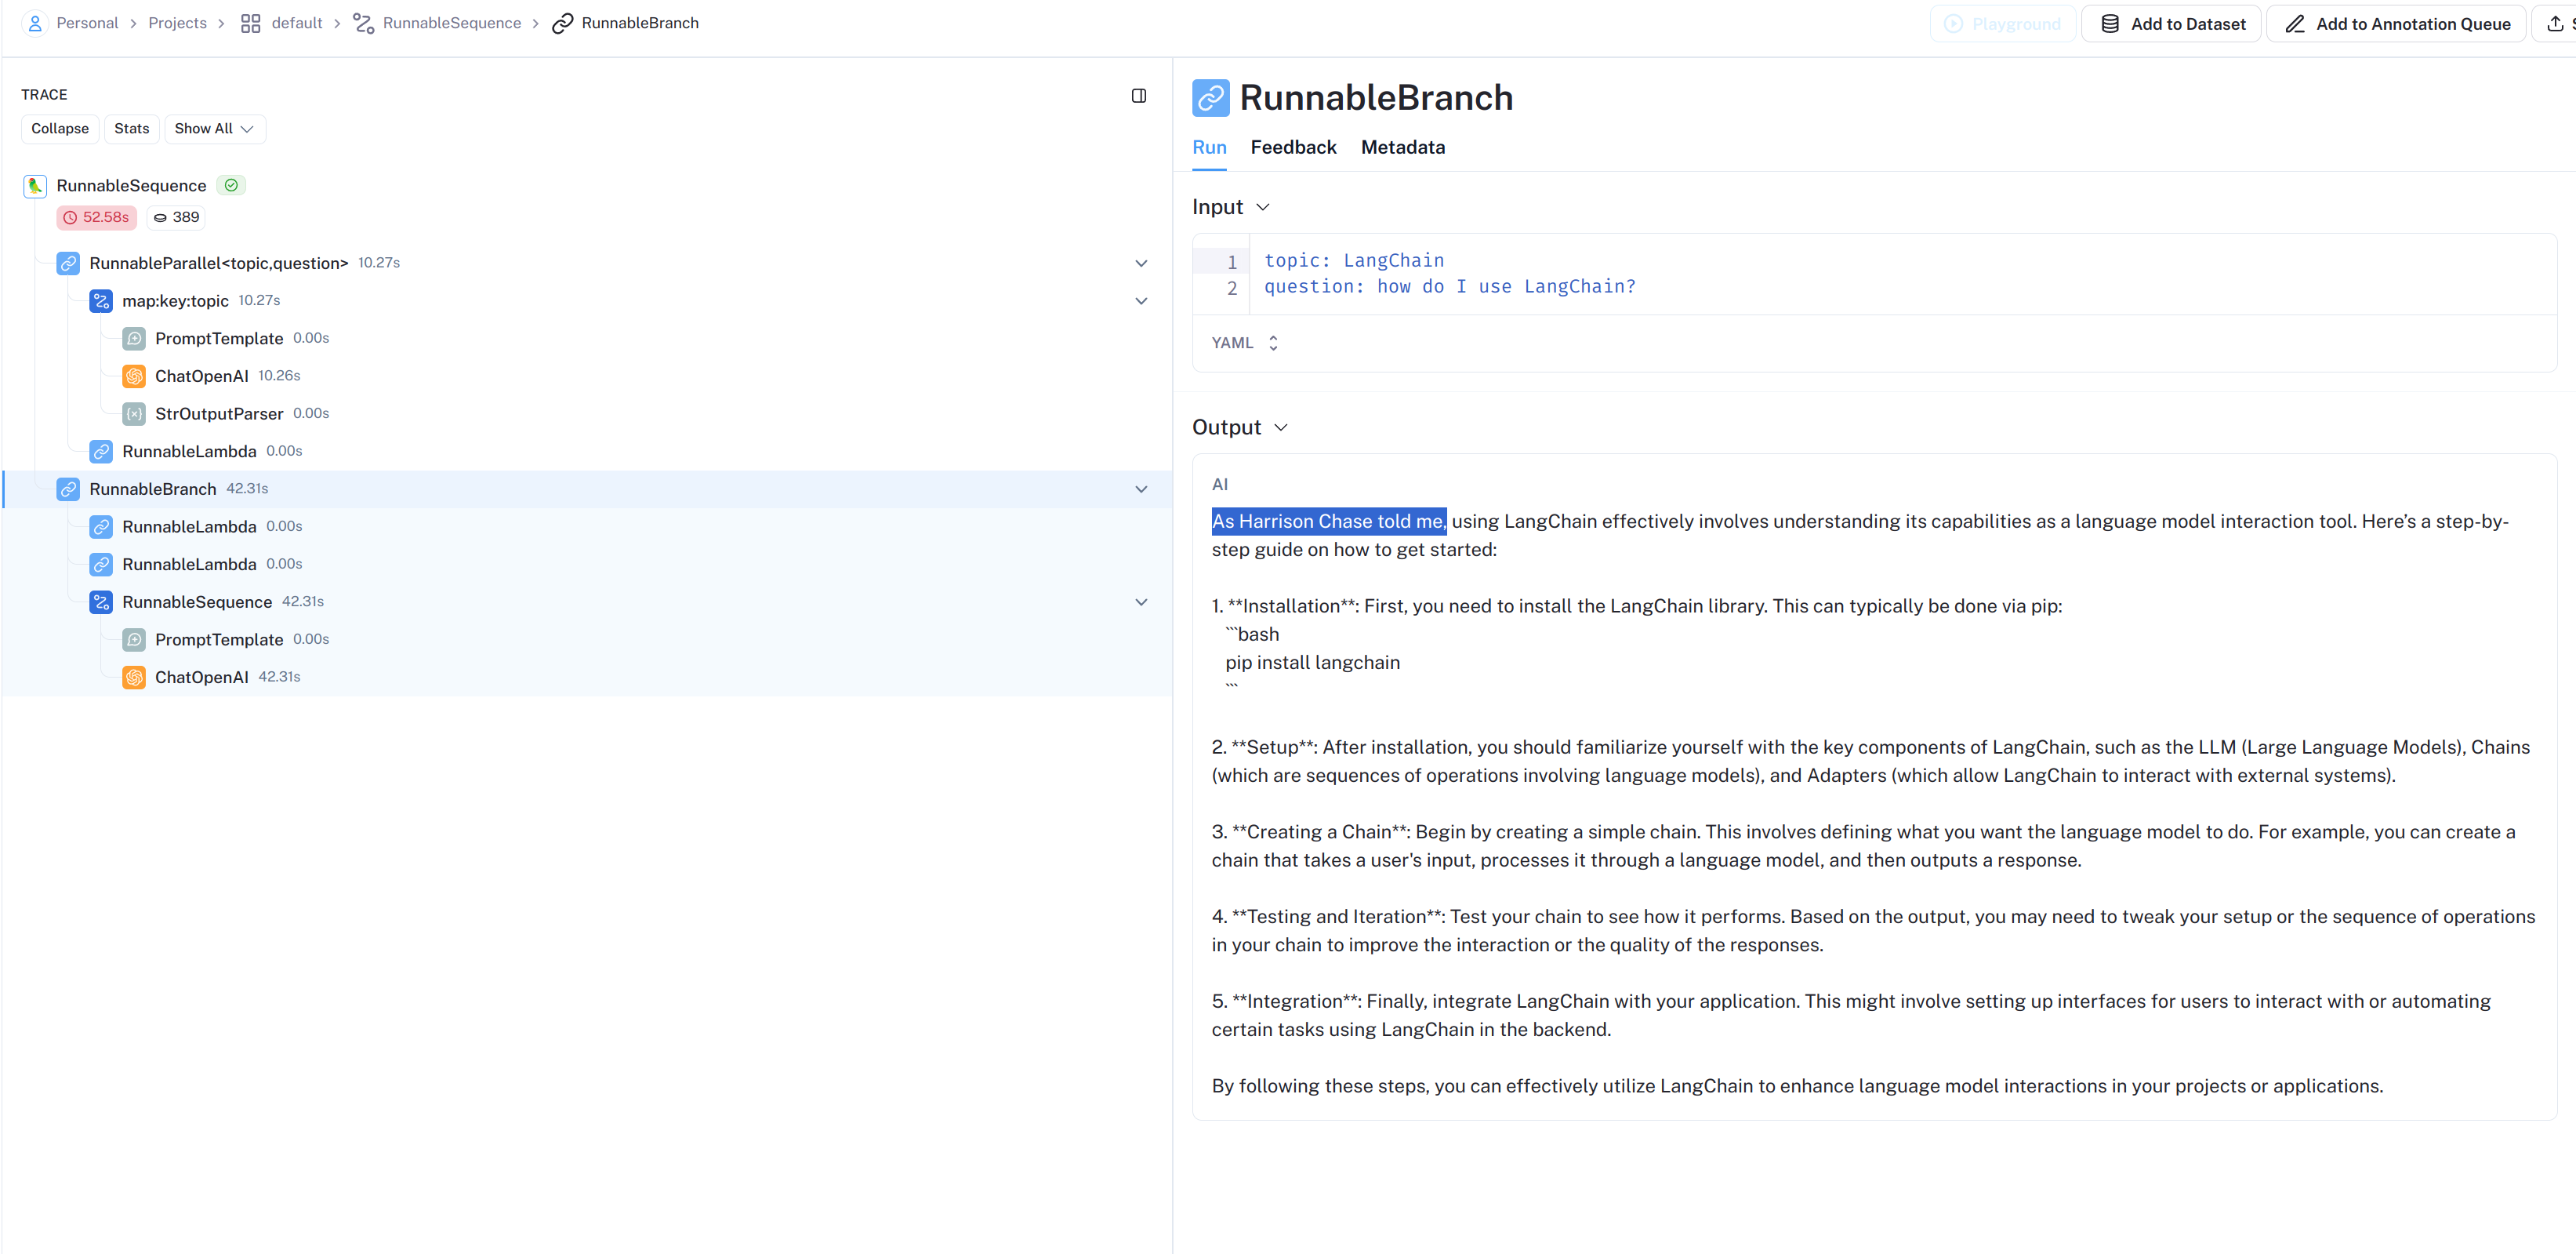This screenshot has width=2576, height=1254.
Task: Collapse the RunnableParallel node chevron
Action: (x=1141, y=263)
